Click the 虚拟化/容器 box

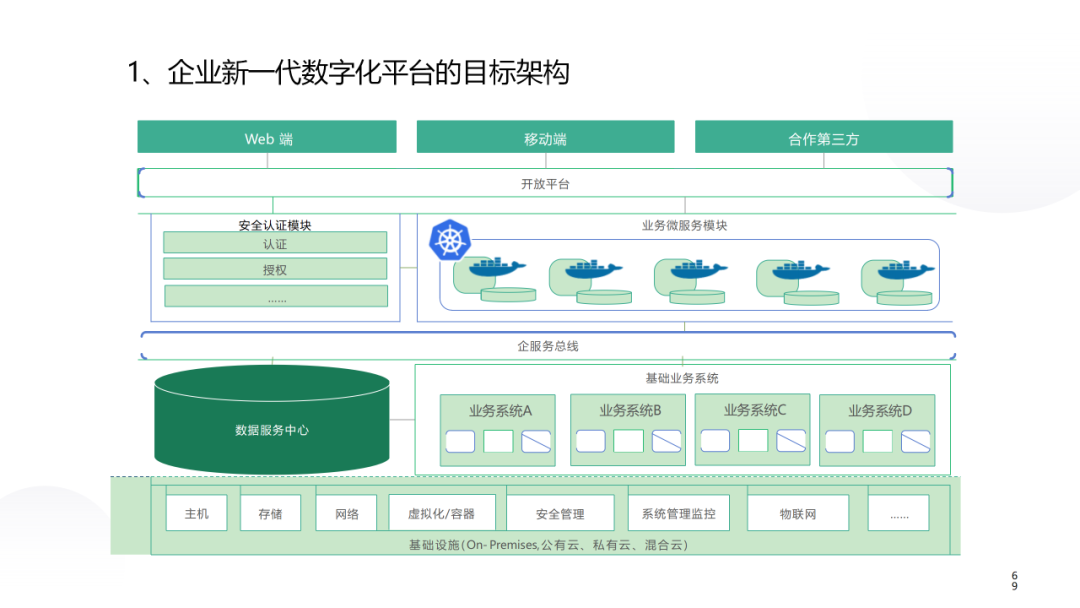pyautogui.click(x=442, y=513)
